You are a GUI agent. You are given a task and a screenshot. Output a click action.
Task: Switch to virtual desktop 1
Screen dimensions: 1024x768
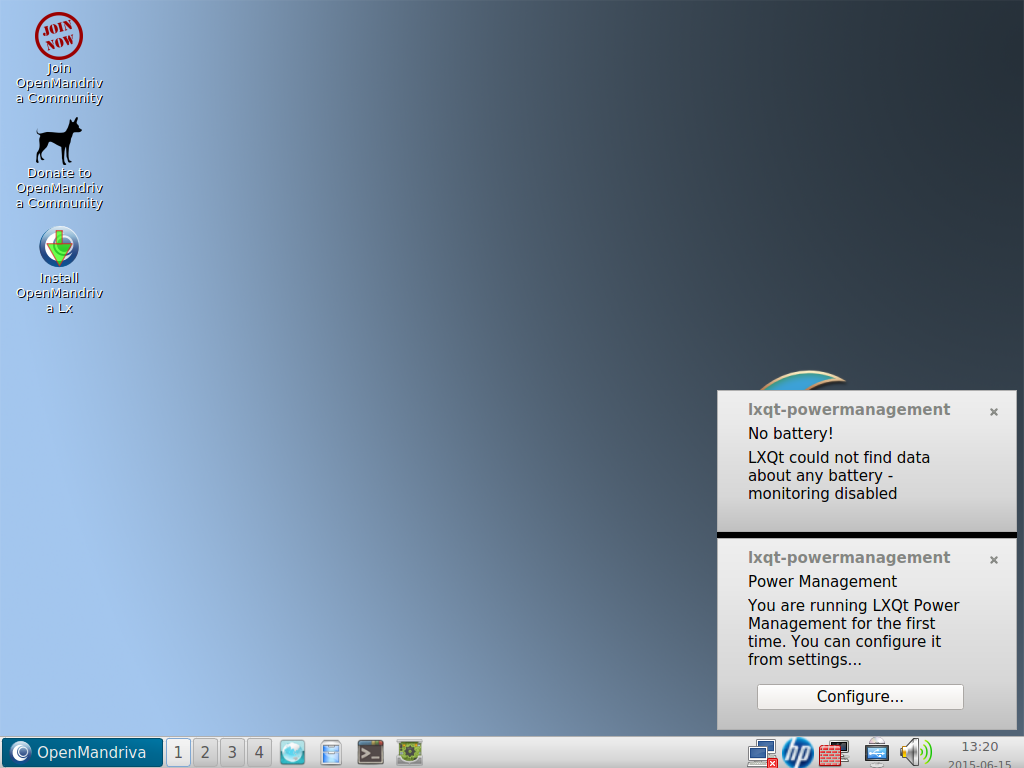click(178, 752)
